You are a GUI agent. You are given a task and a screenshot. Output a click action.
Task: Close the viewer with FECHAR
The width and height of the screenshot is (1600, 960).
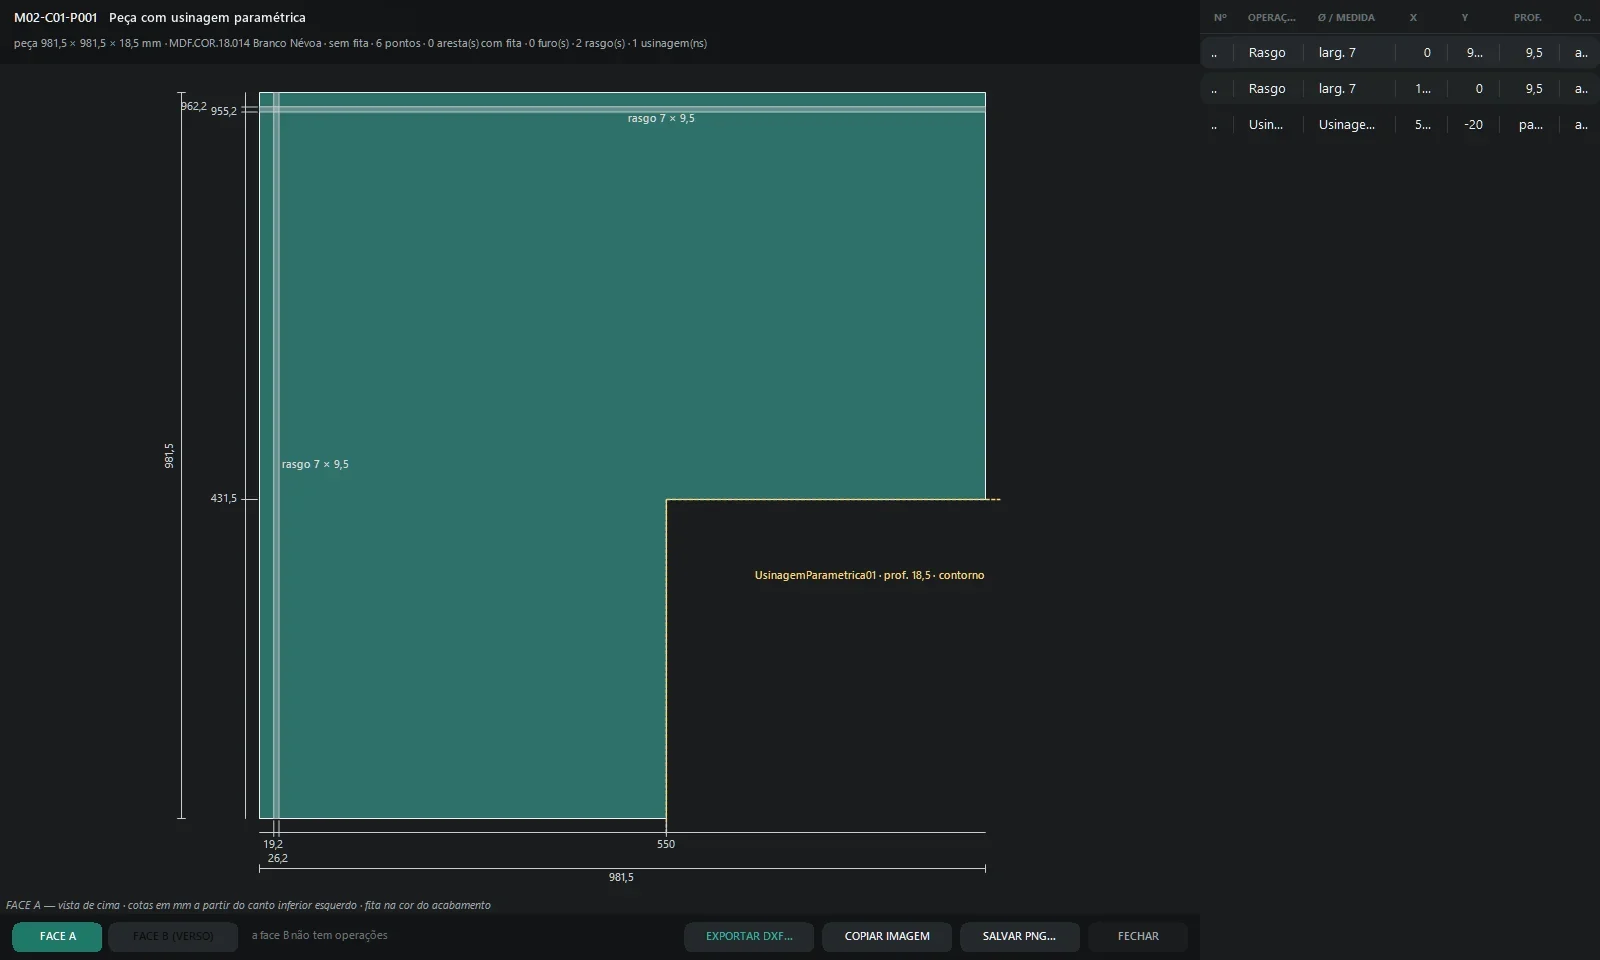1138,937
